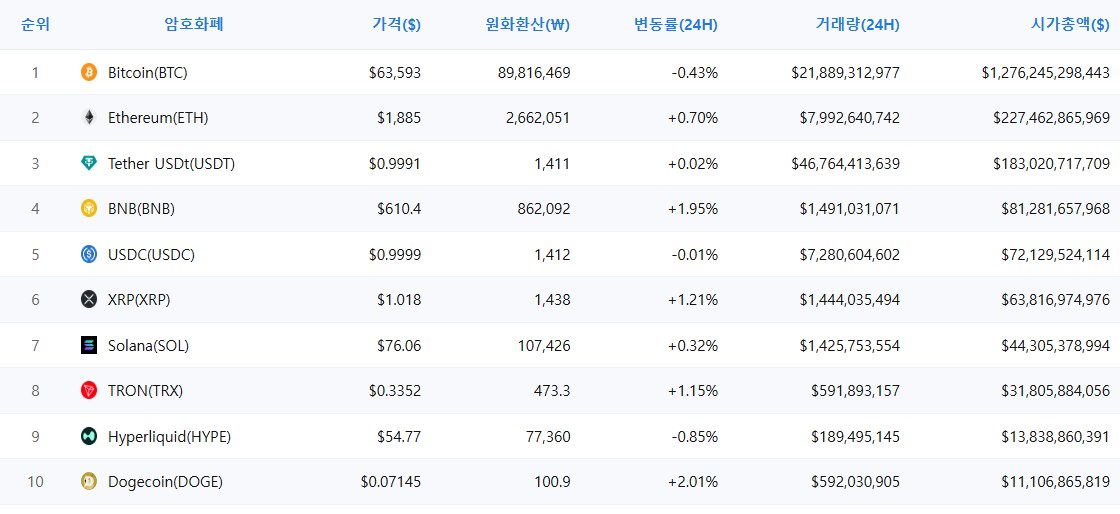Click rank number 10 for Dogecoin
The image size is (1120, 514).
tap(35, 482)
